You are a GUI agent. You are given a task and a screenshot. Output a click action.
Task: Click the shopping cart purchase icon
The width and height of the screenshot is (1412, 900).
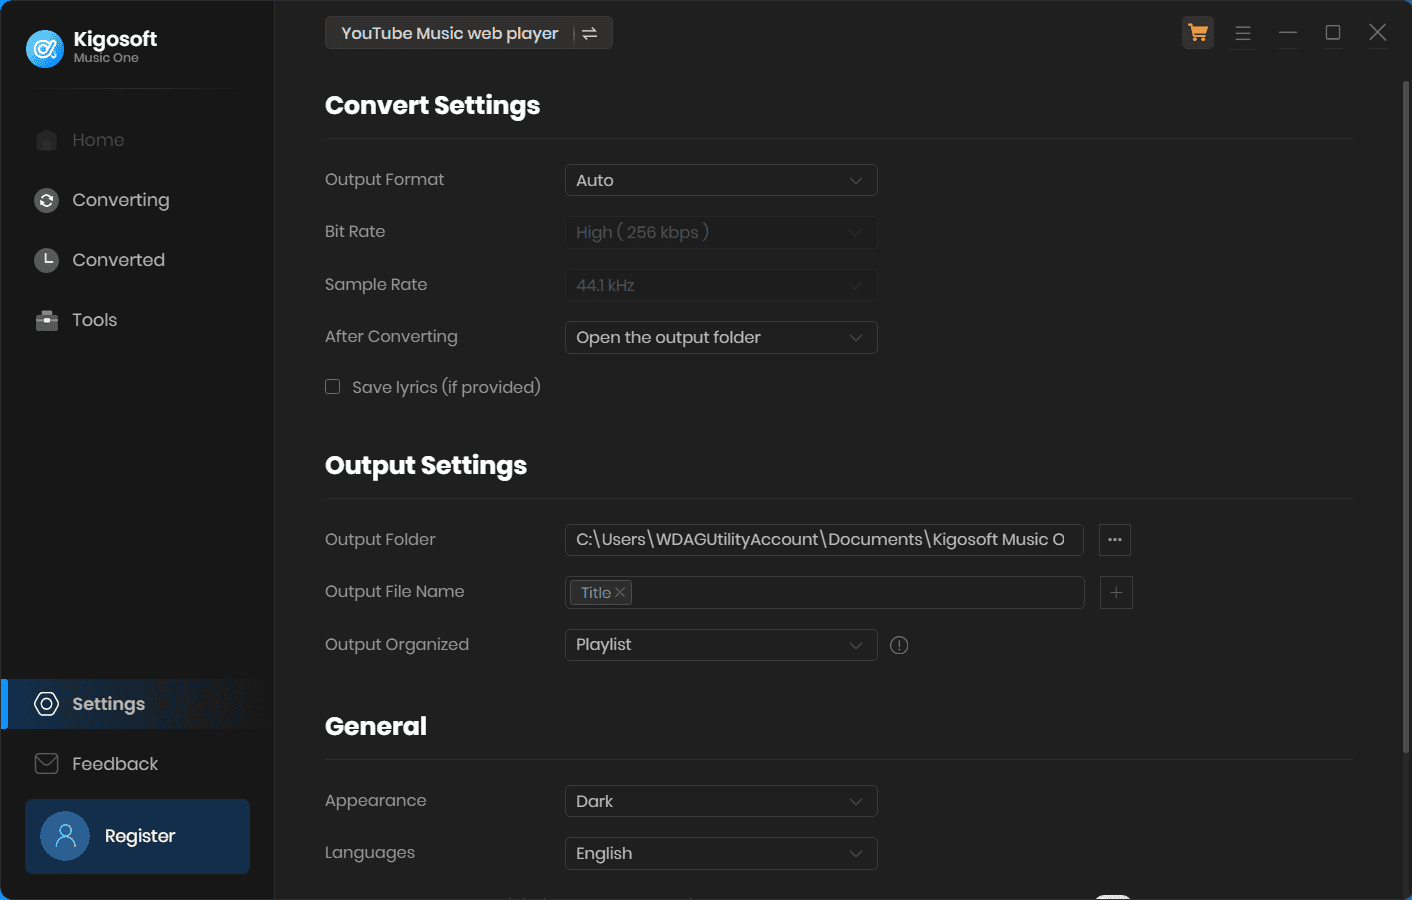pyautogui.click(x=1198, y=33)
